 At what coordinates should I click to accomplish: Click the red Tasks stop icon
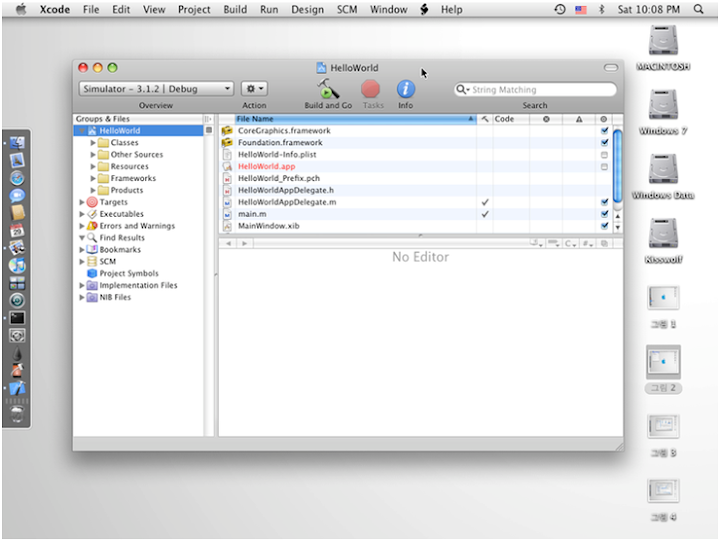point(372,89)
